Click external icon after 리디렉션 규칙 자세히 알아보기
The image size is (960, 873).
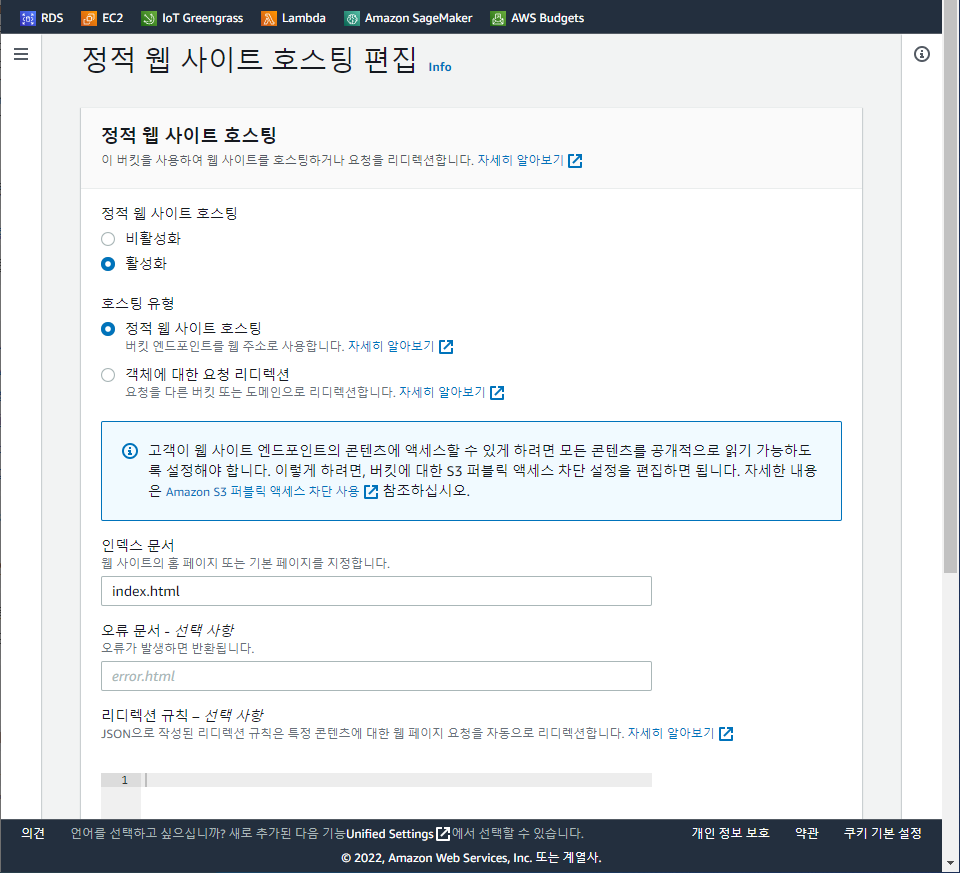[726, 733]
